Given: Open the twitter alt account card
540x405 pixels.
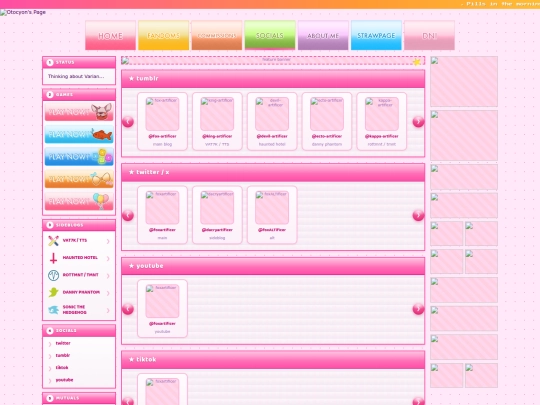Looking at the screenshot, I should pos(272,215).
